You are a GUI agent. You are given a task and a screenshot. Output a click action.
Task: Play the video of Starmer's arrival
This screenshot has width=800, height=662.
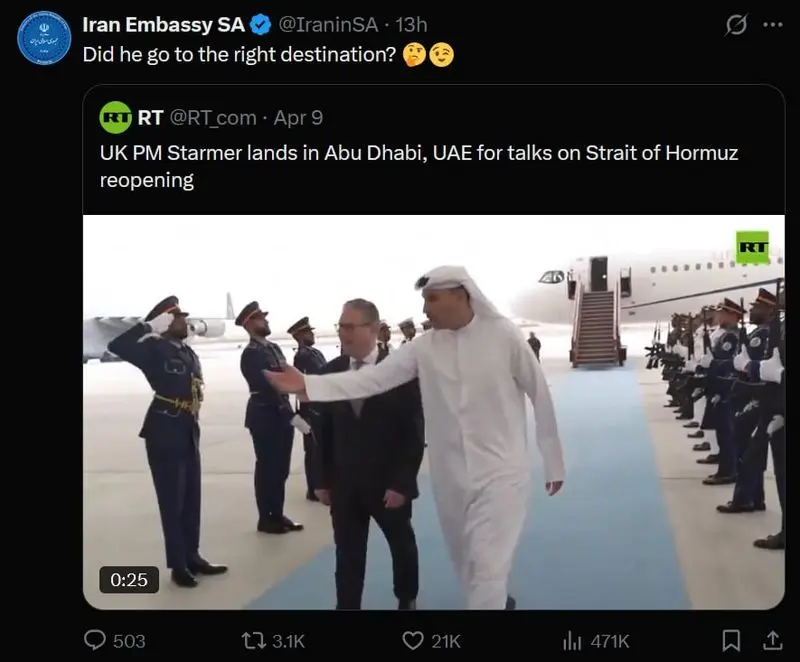pos(433,412)
